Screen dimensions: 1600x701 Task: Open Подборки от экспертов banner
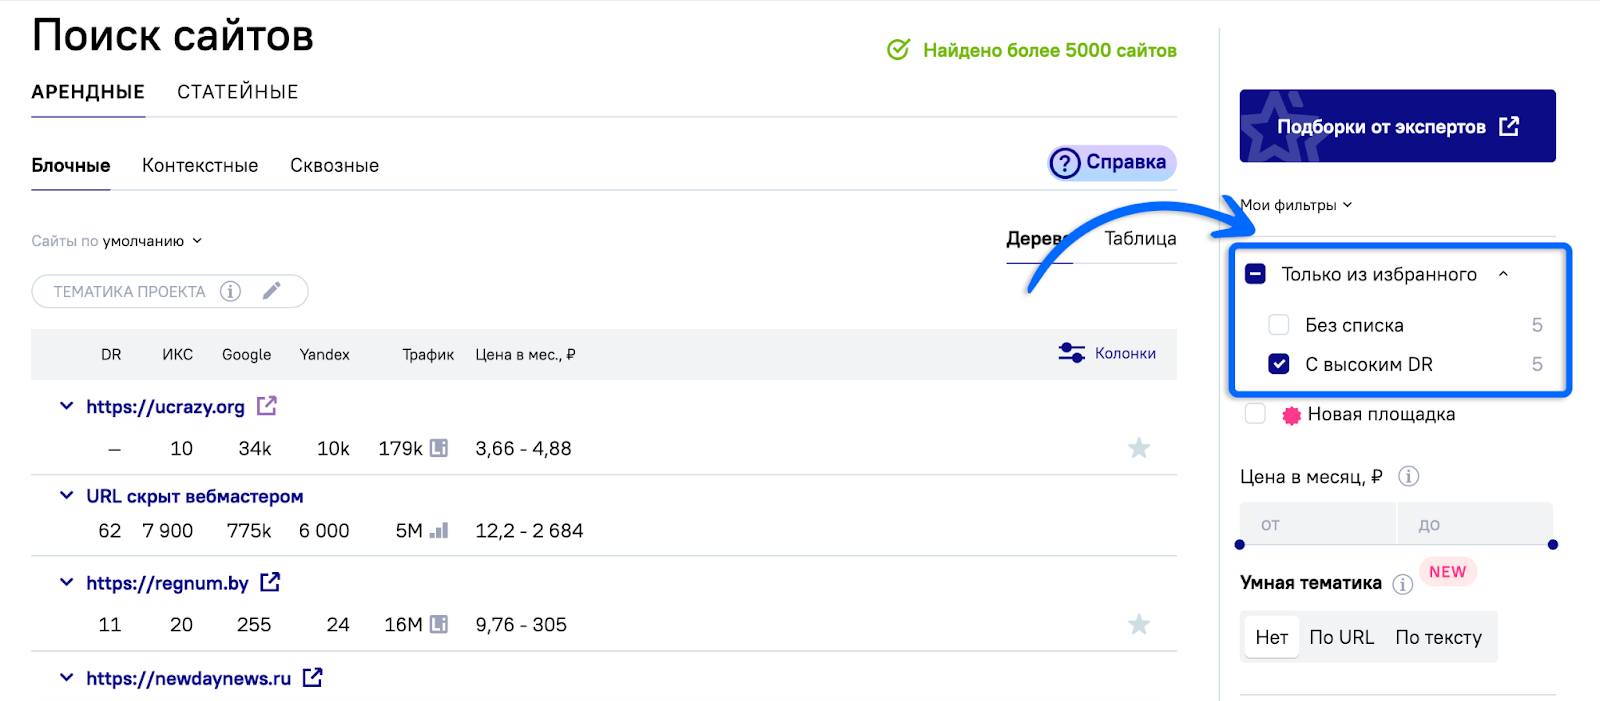[1397, 126]
